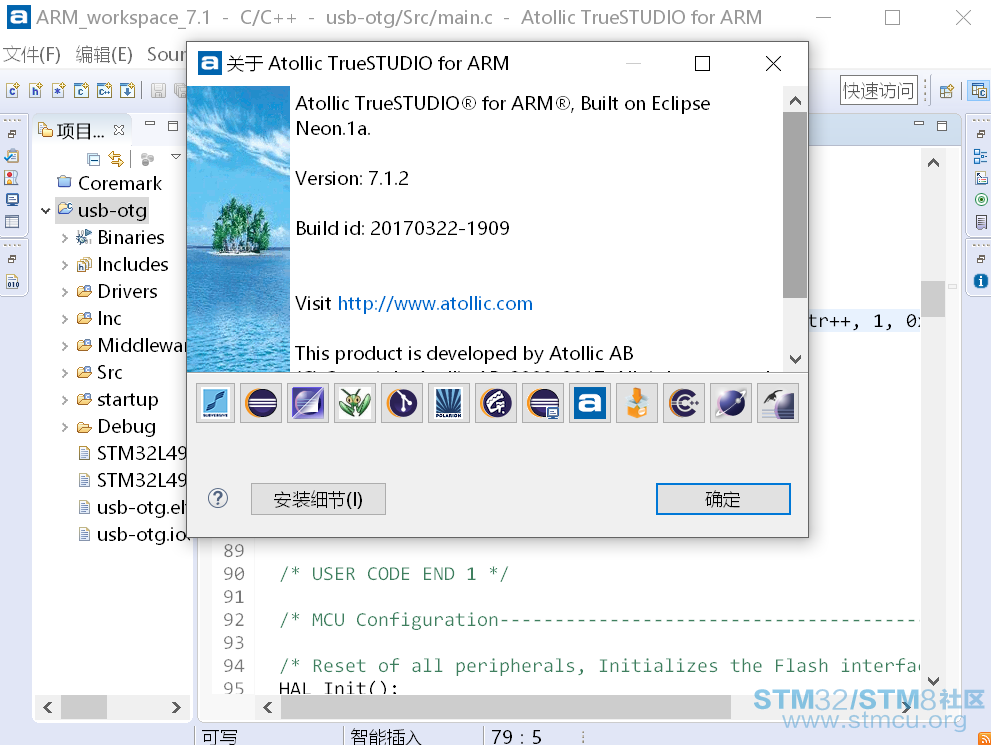Open the Source menu

(166, 54)
